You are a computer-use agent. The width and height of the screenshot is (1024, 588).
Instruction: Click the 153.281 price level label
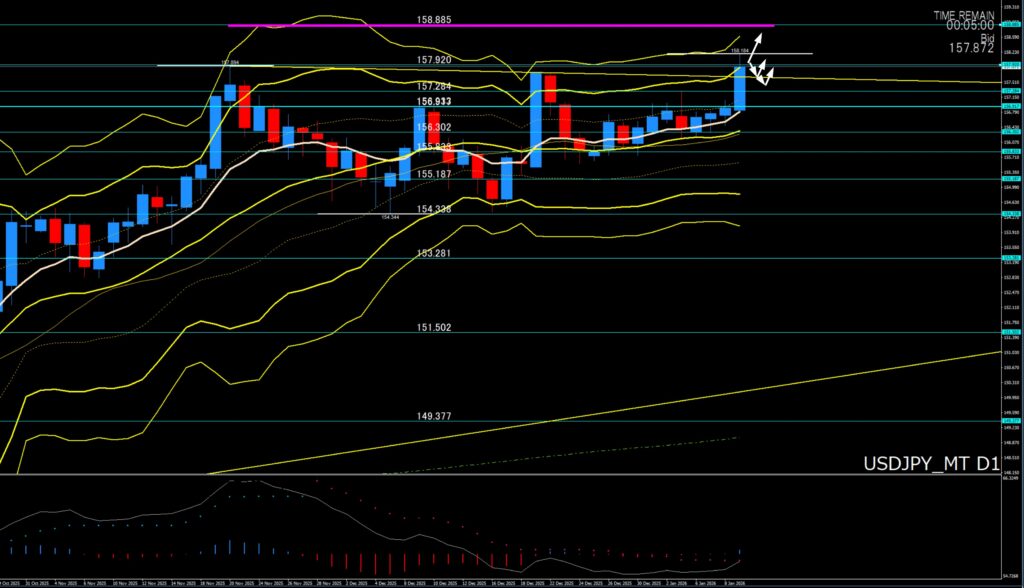coord(434,253)
